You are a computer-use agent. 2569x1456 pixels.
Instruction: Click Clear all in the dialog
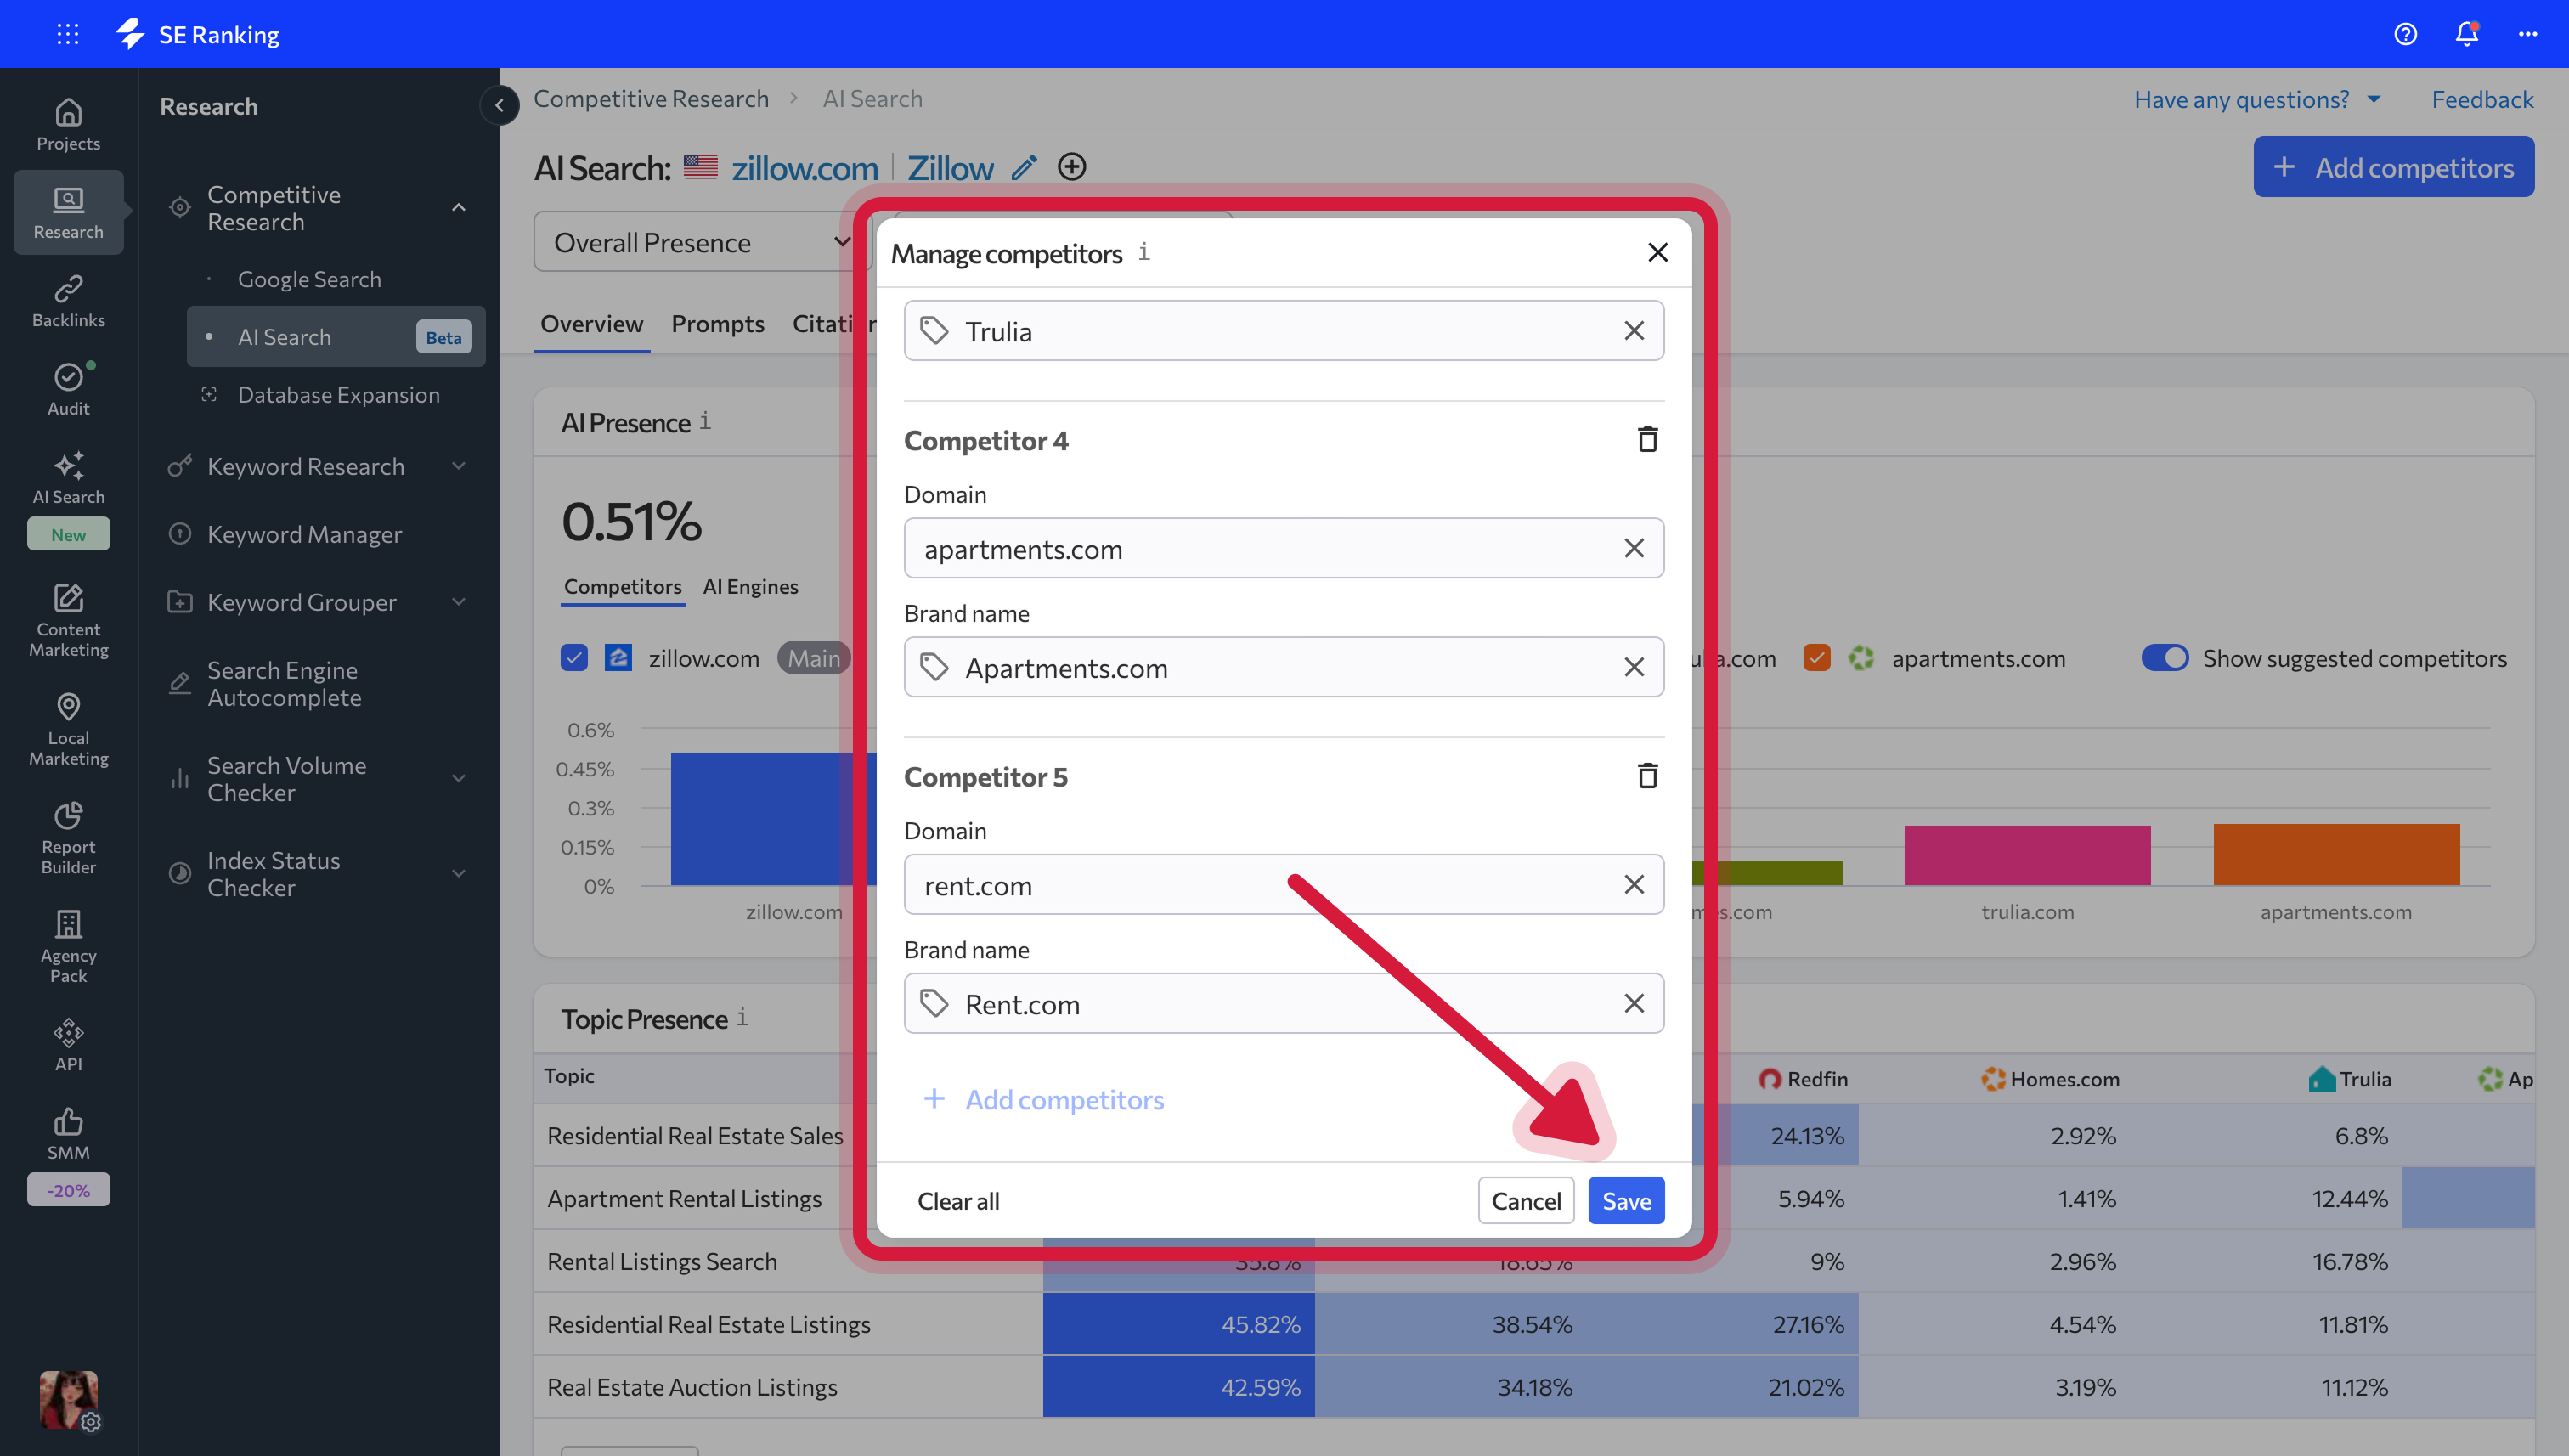(x=958, y=1201)
